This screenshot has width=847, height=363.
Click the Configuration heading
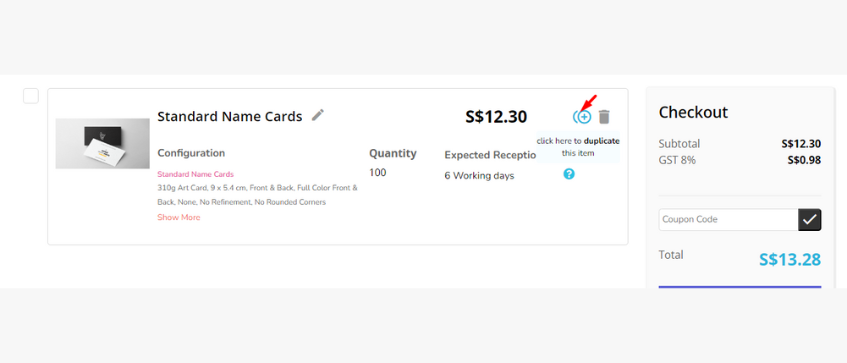(191, 153)
